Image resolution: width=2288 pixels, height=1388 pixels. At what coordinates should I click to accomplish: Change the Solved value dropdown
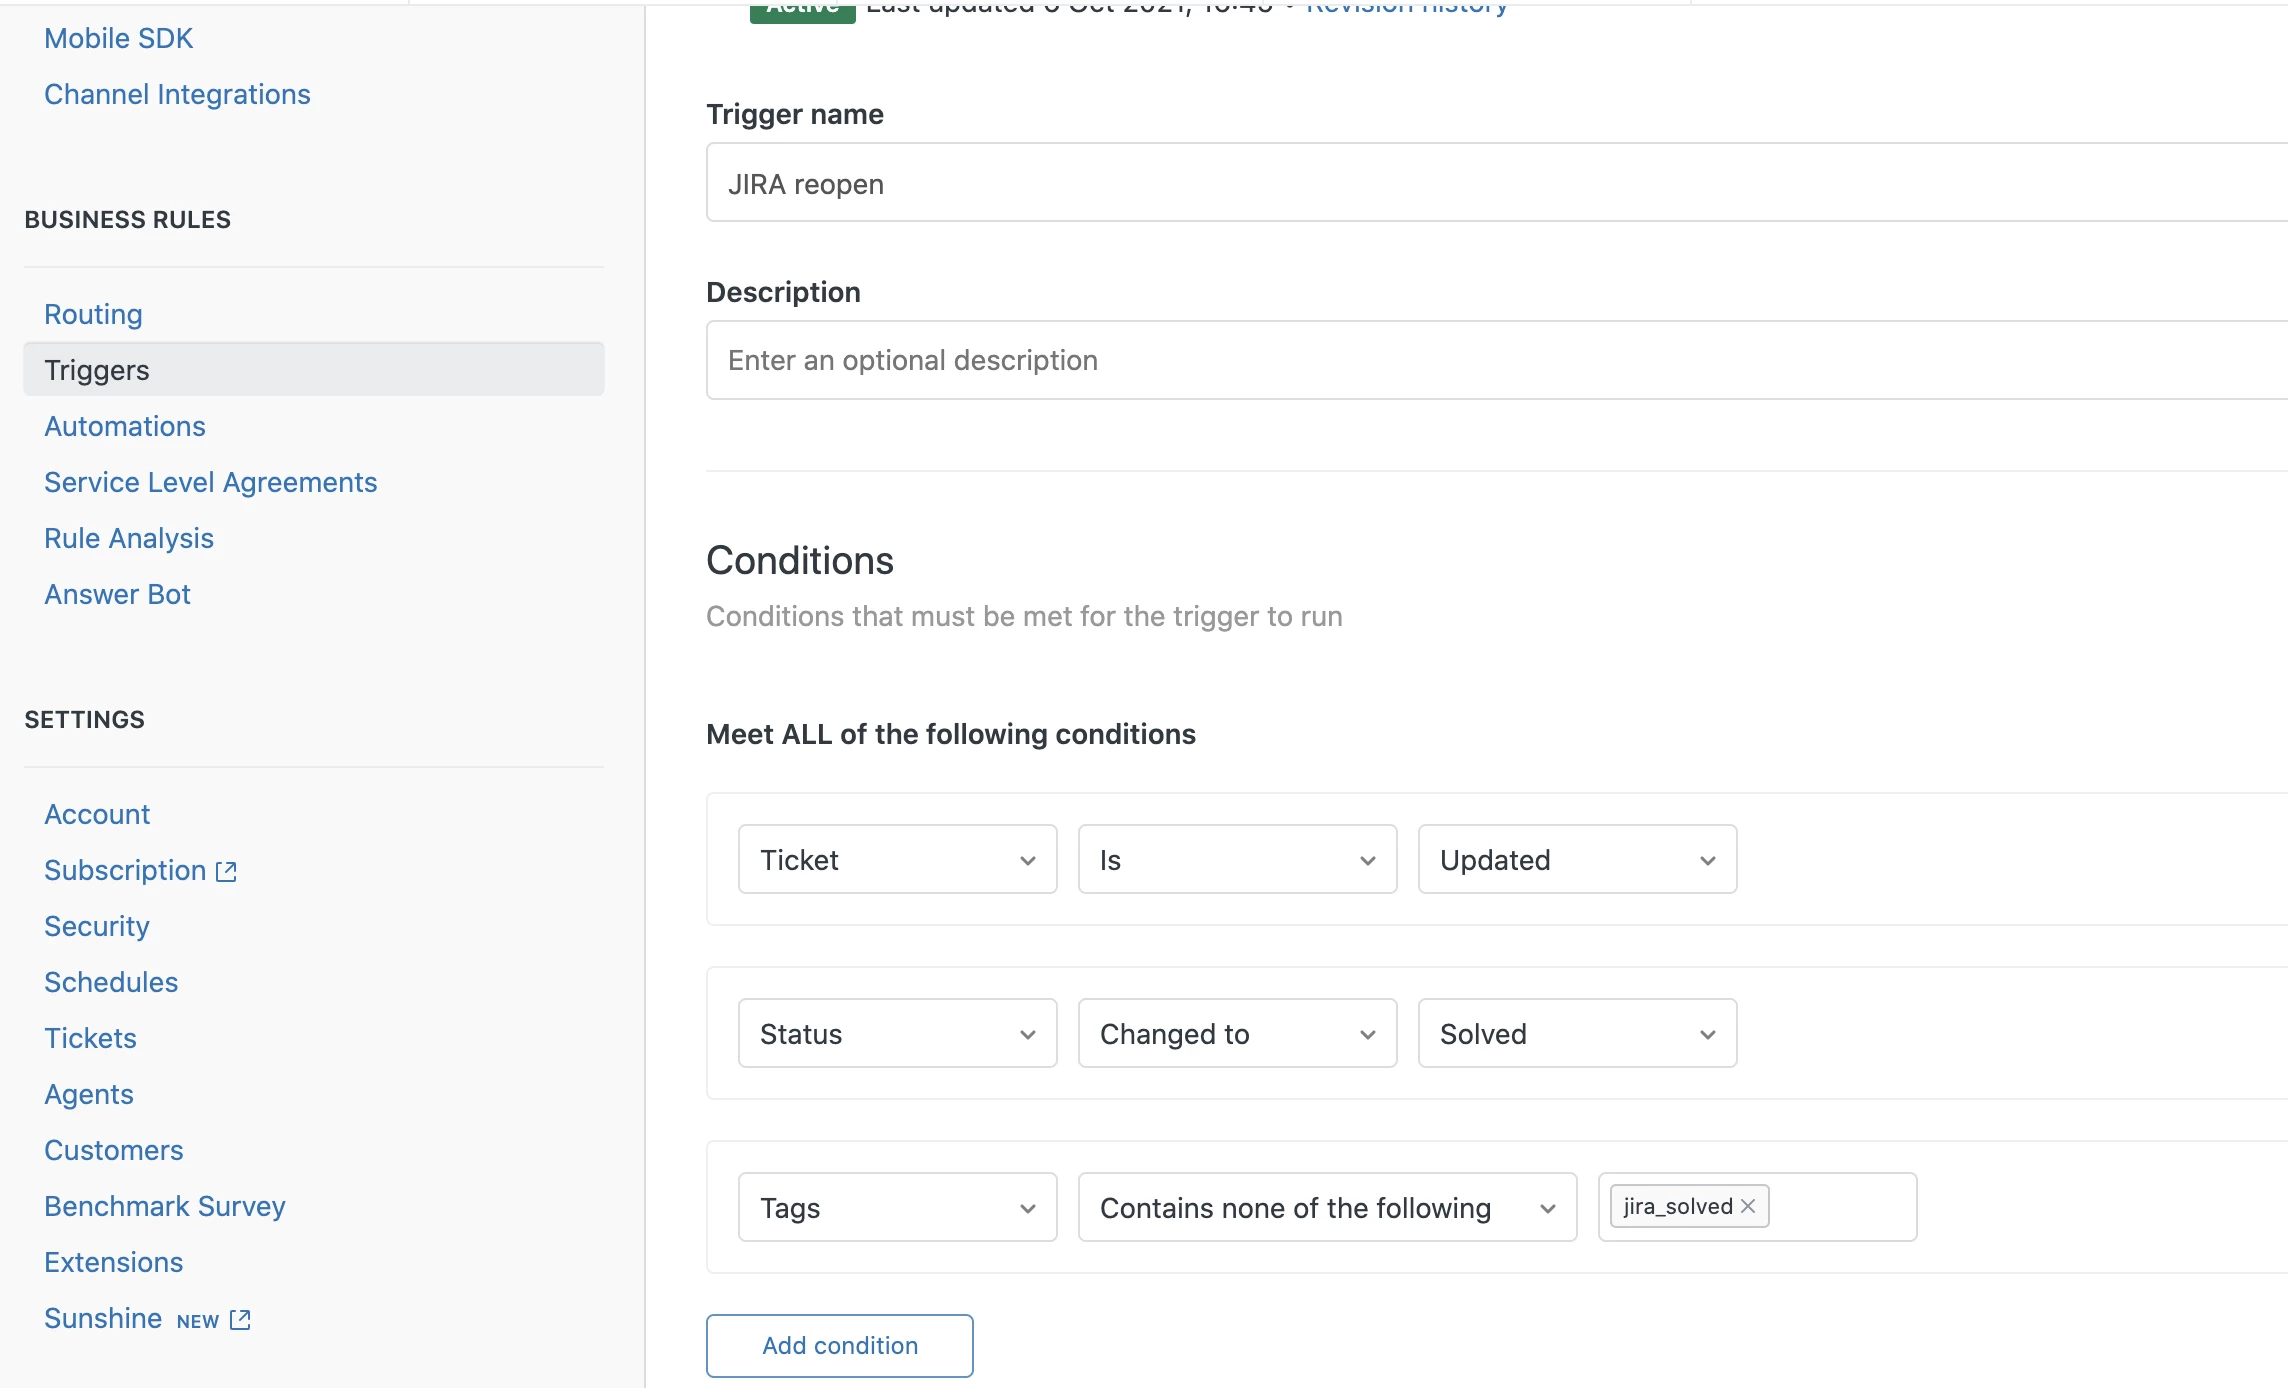[1577, 1034]
